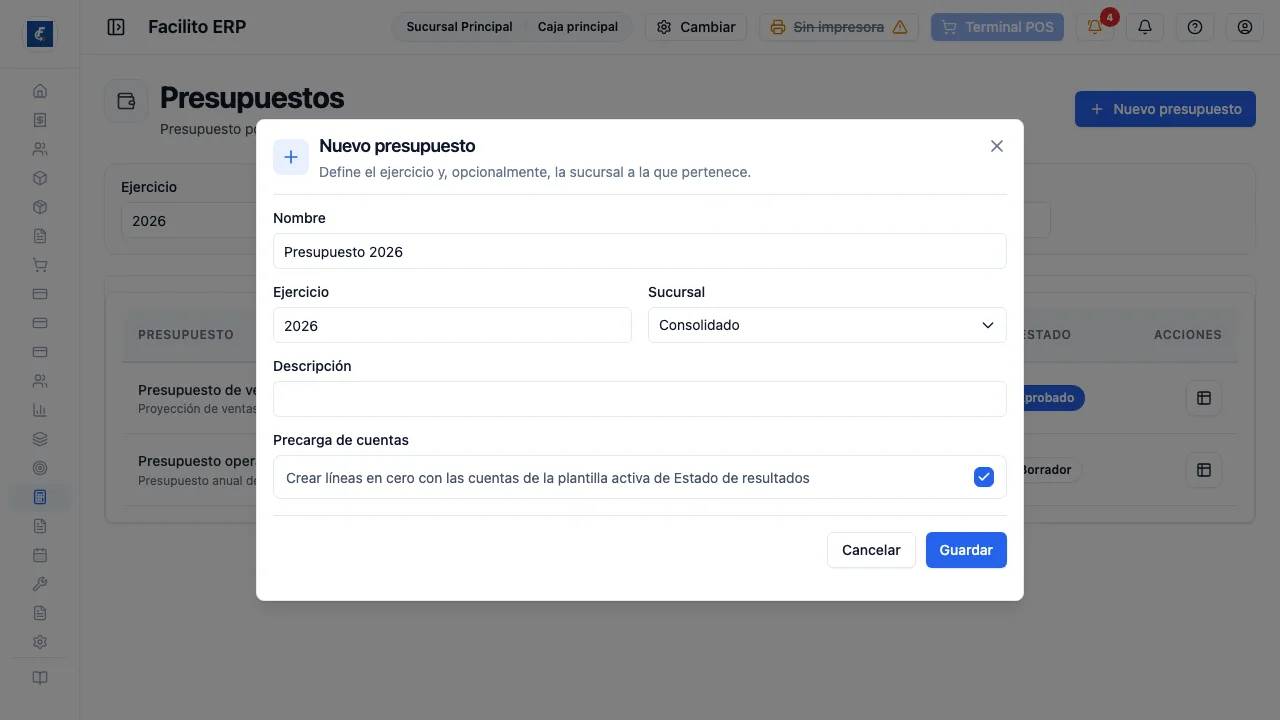Click the Nombre field with Presupuesto 2026
The width and height of the screenshot is (1280, 720).
[640, 251]
